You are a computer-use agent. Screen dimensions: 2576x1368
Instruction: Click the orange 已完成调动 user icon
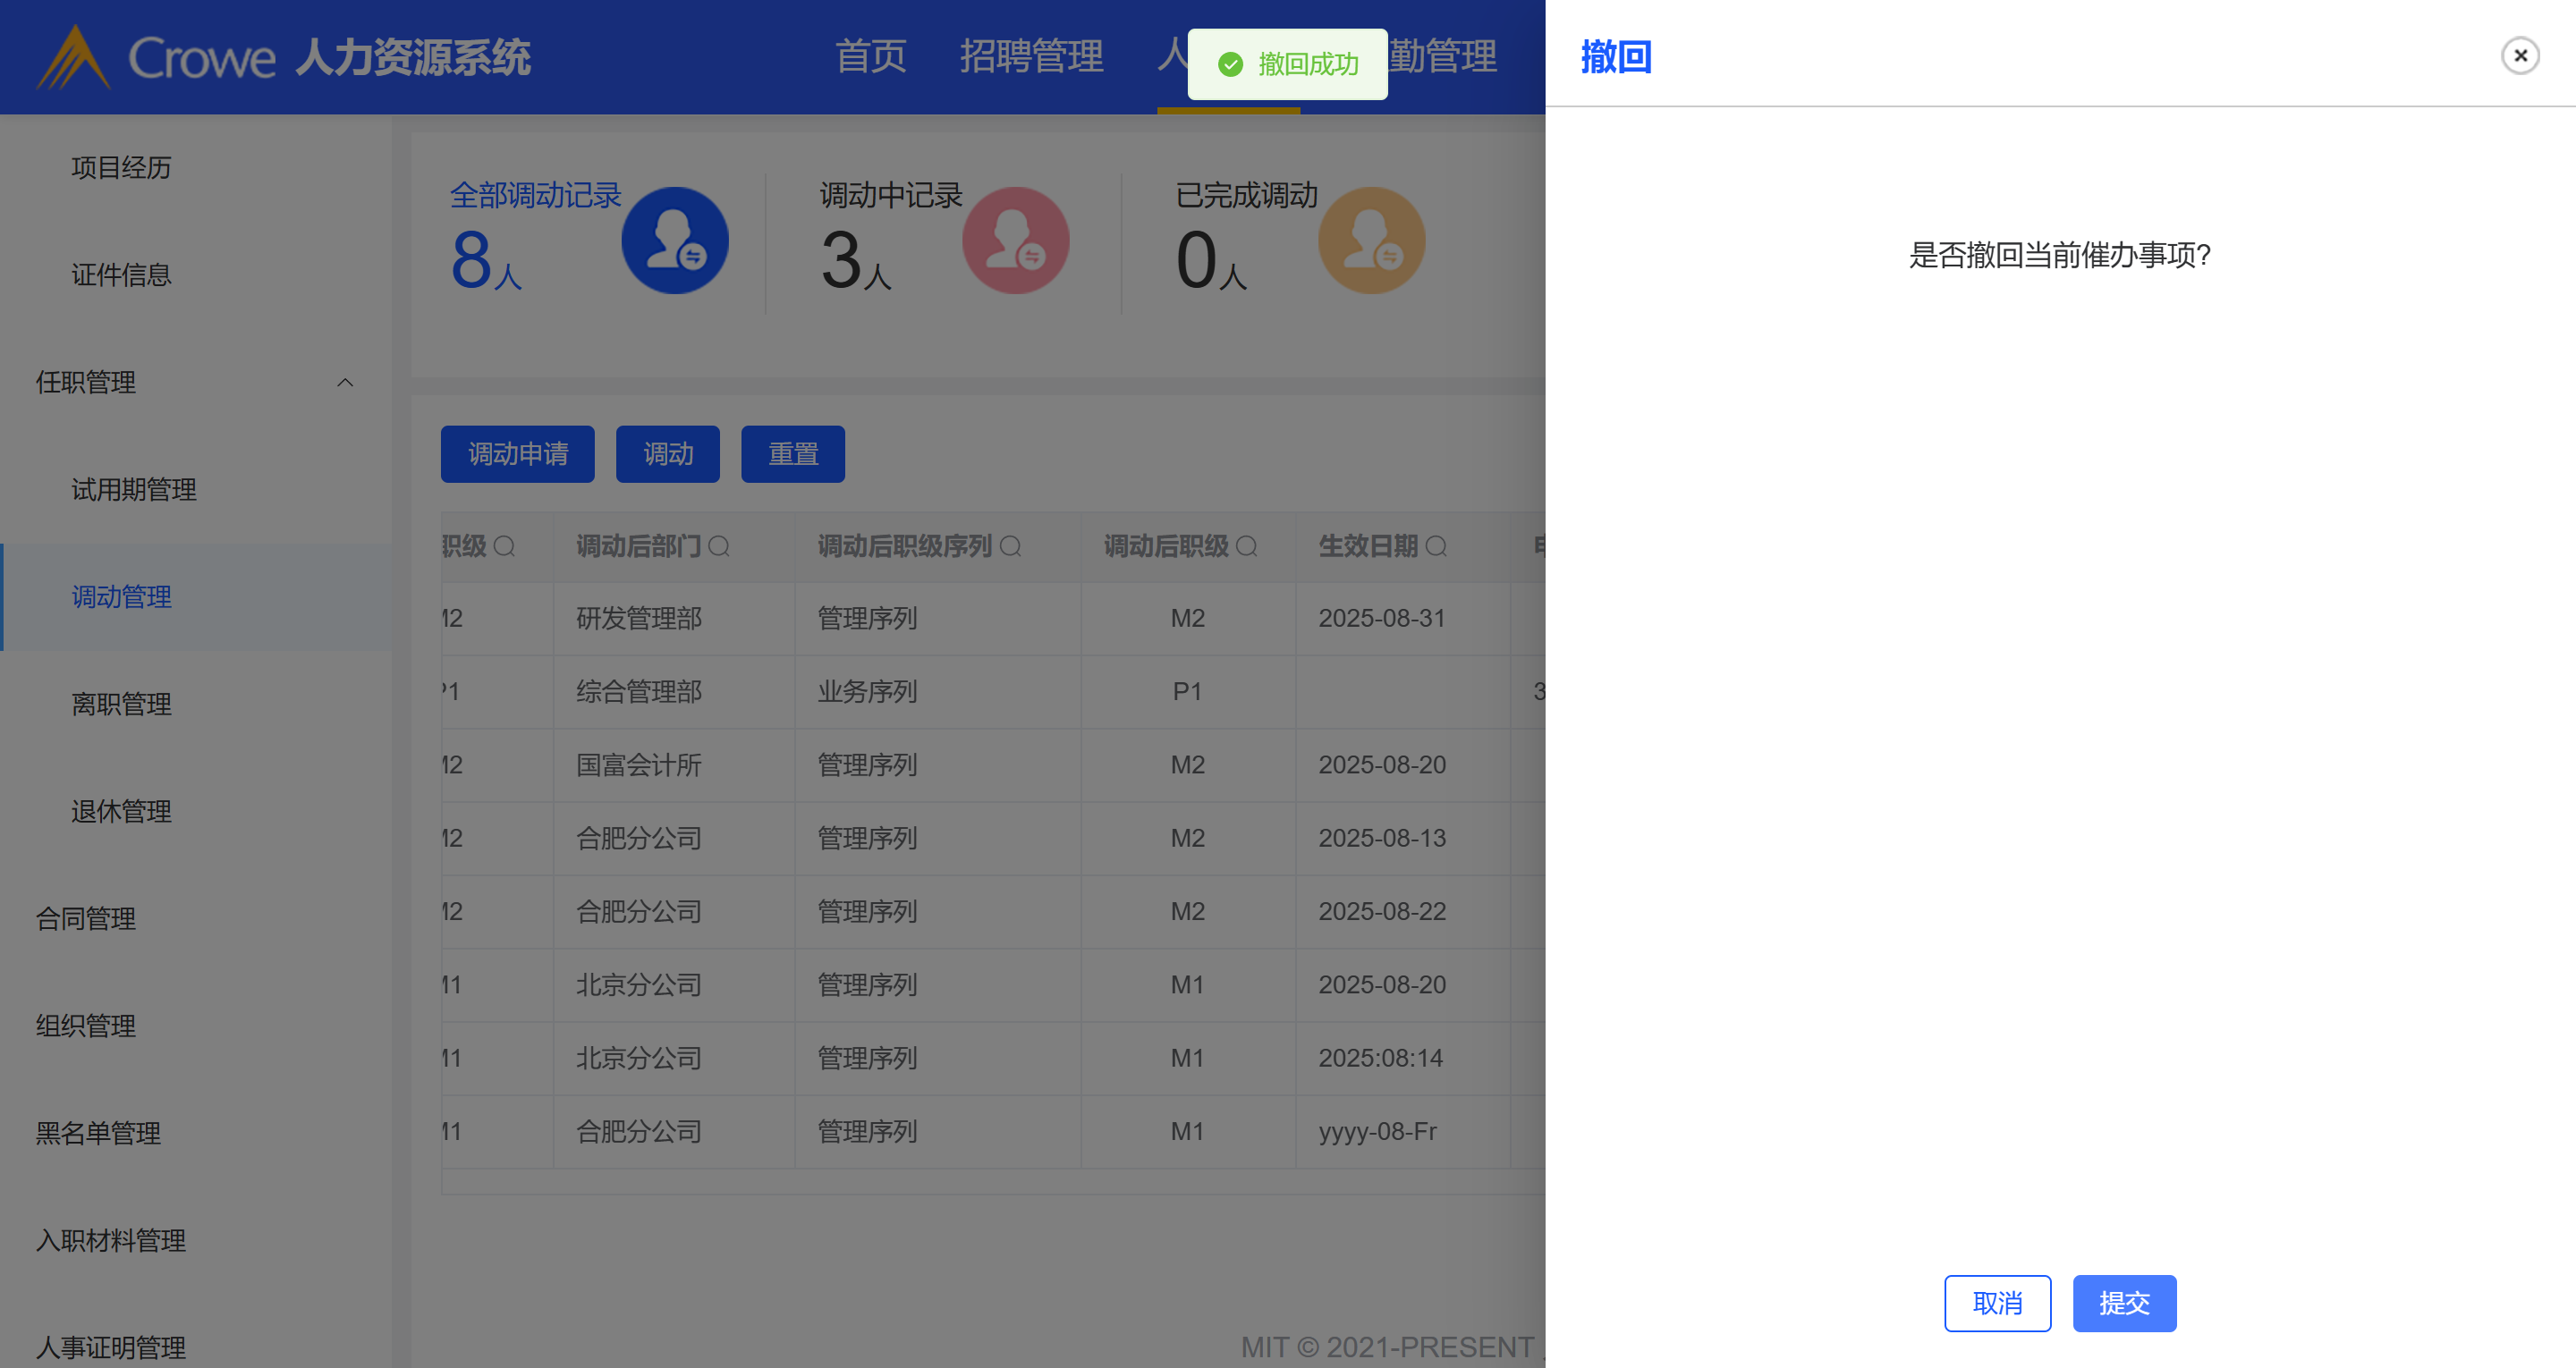tap(1371, 241)
